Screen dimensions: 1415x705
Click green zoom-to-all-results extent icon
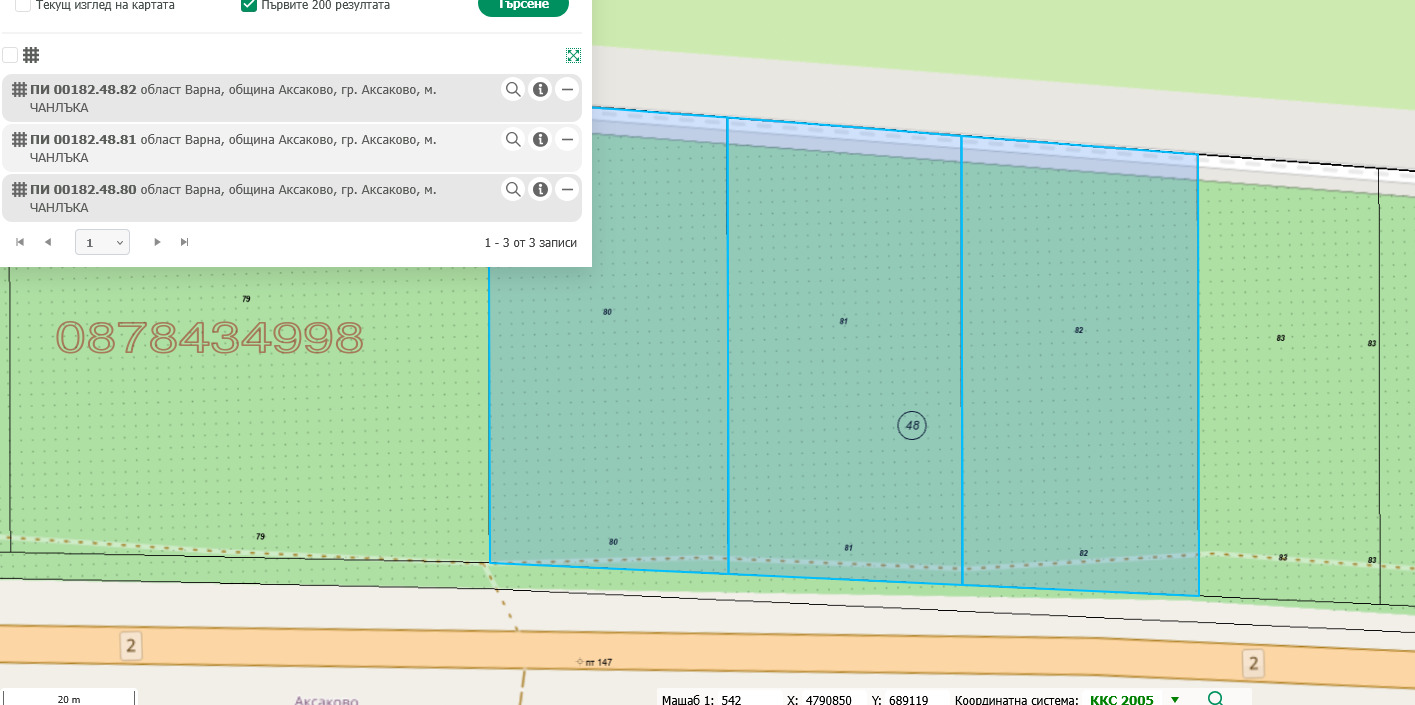[x=573, y=56]
